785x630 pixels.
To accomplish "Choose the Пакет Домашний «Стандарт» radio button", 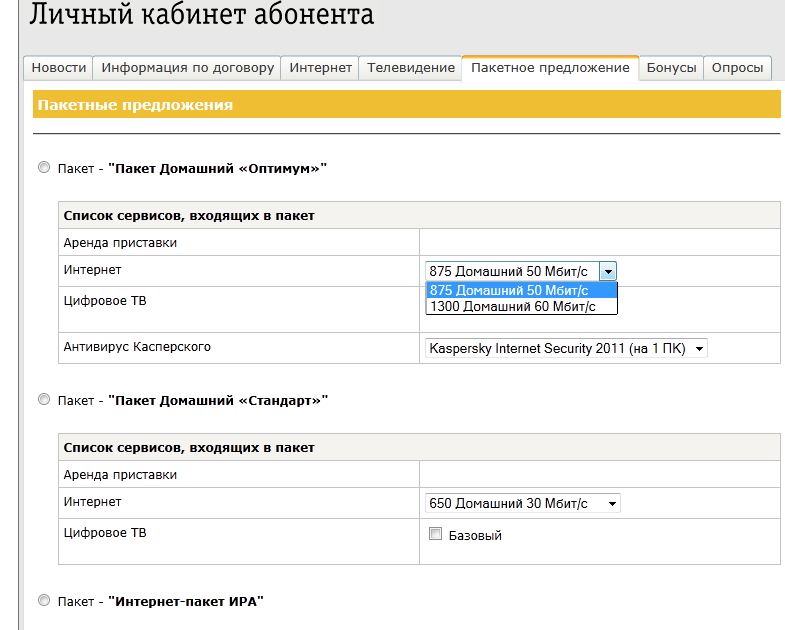I will tap(43, 400).
